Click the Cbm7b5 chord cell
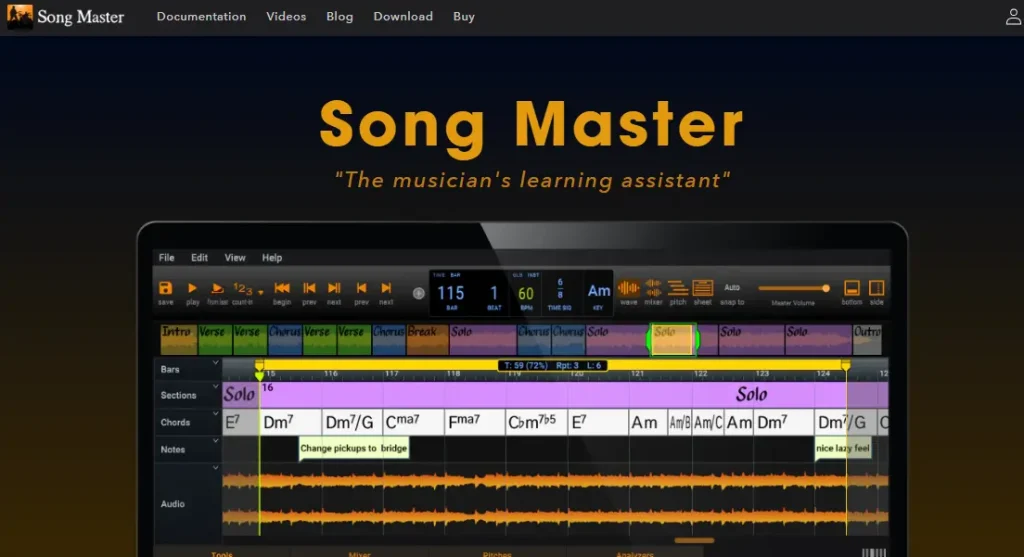Image resolution: width=1024 pixels, height=557 pixels. [x=536, y=422]
